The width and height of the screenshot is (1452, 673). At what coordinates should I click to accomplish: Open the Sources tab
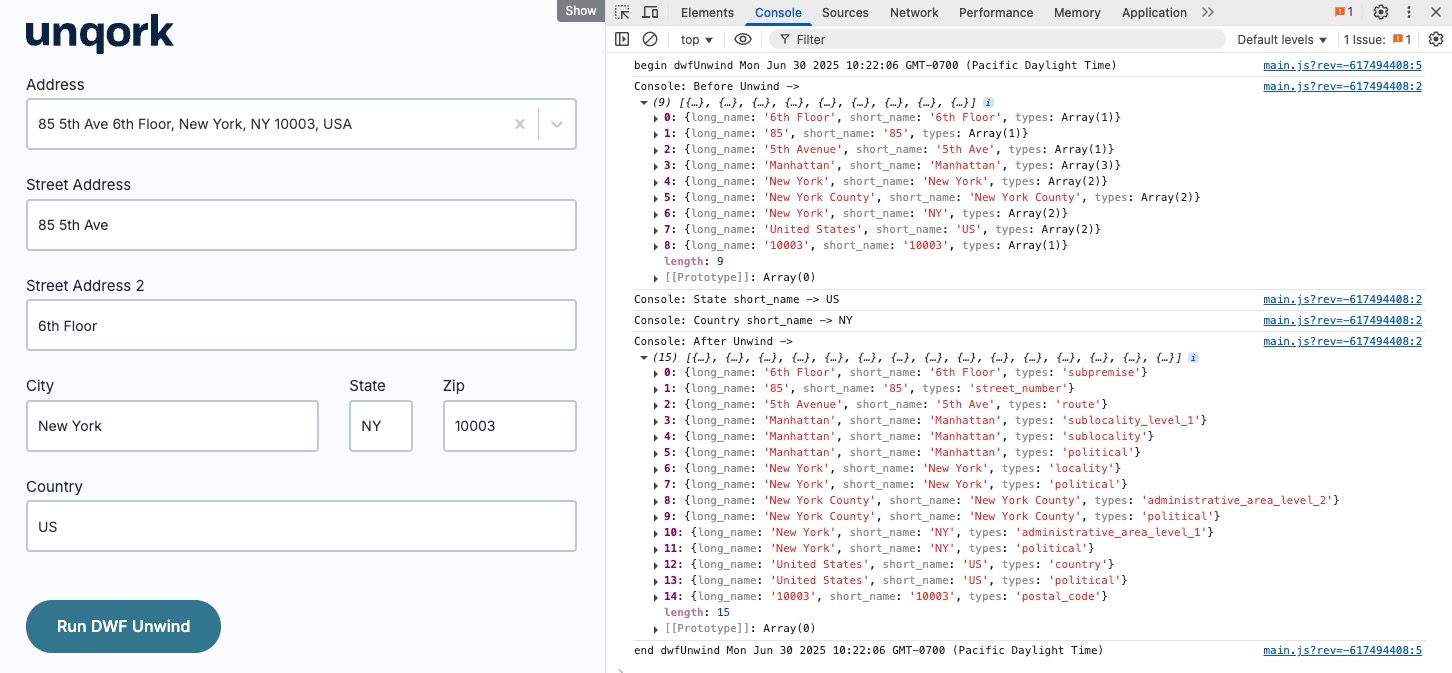click(845, 12)
